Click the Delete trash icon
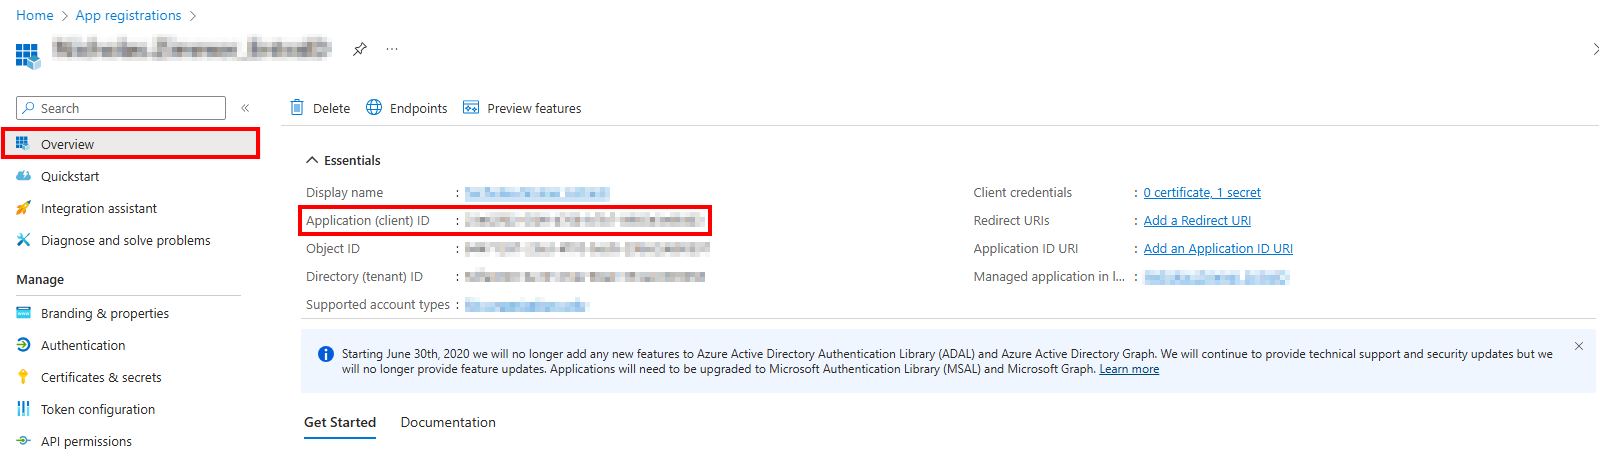The height and width of the screenshot is (454, 1599). [297, 107]
